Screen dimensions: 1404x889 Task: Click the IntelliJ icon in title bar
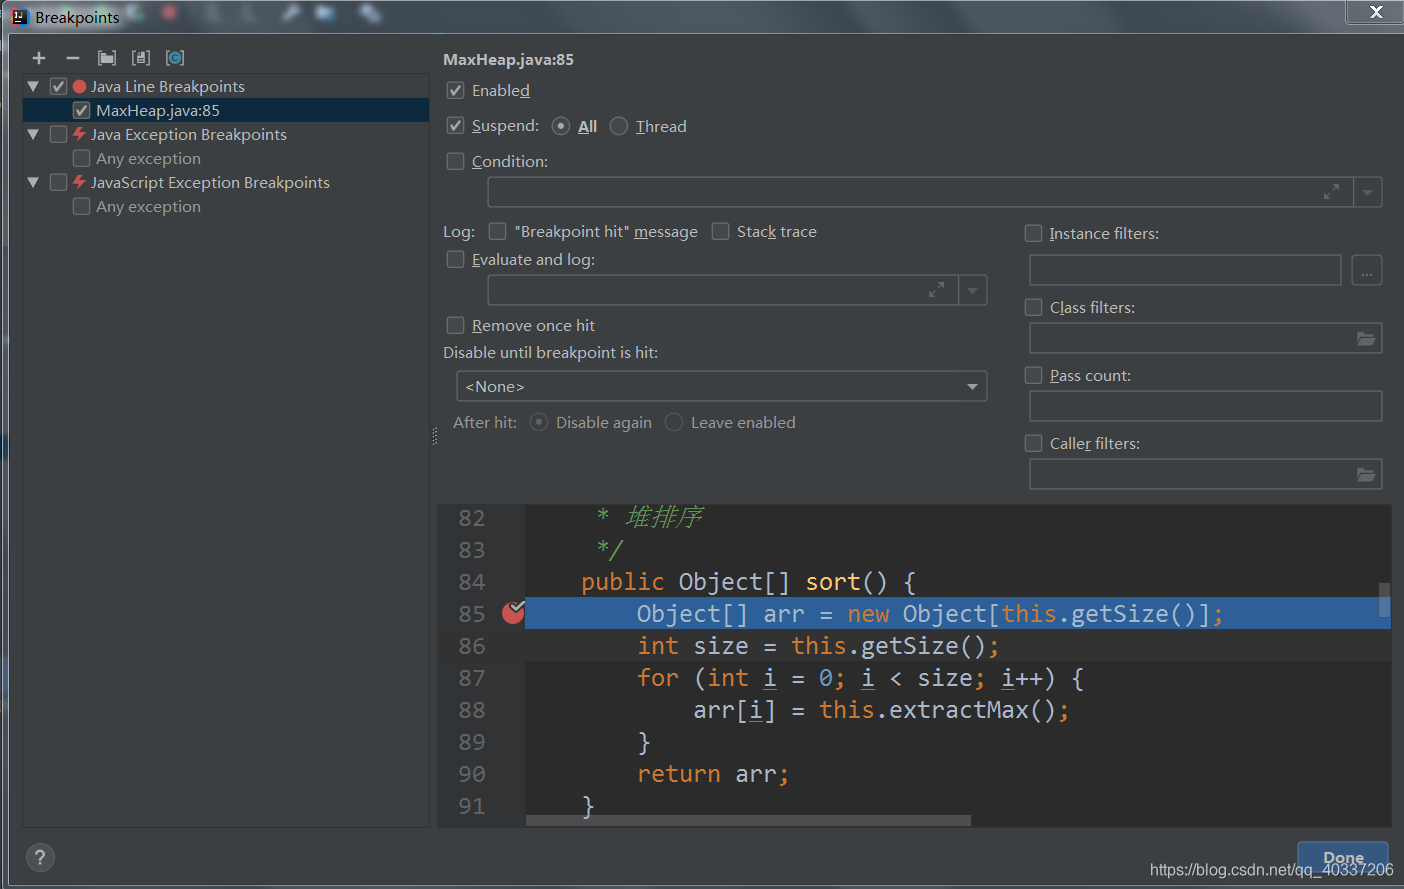point(20,16)
